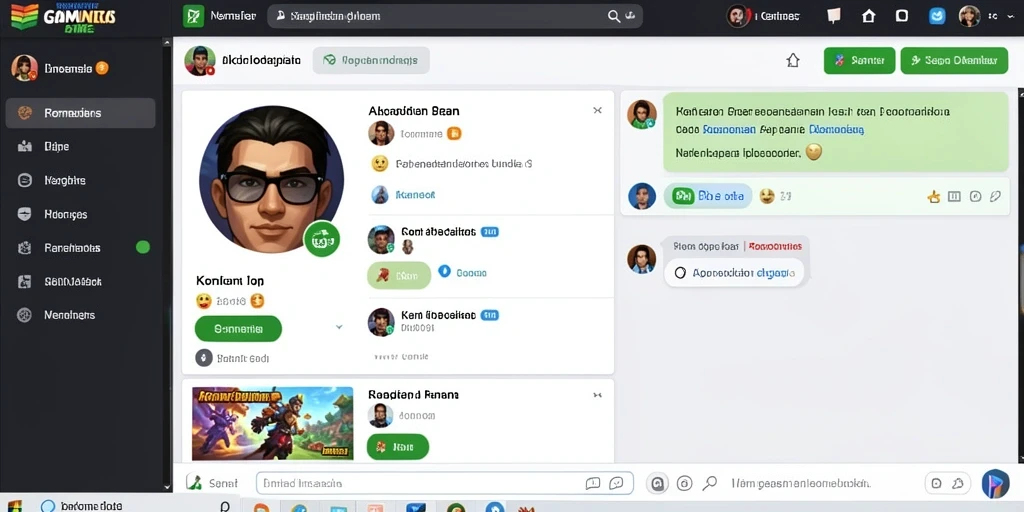
Task: Click the blue bird icon in top bar
Action: pyautogui.click(x=937, y=16)
